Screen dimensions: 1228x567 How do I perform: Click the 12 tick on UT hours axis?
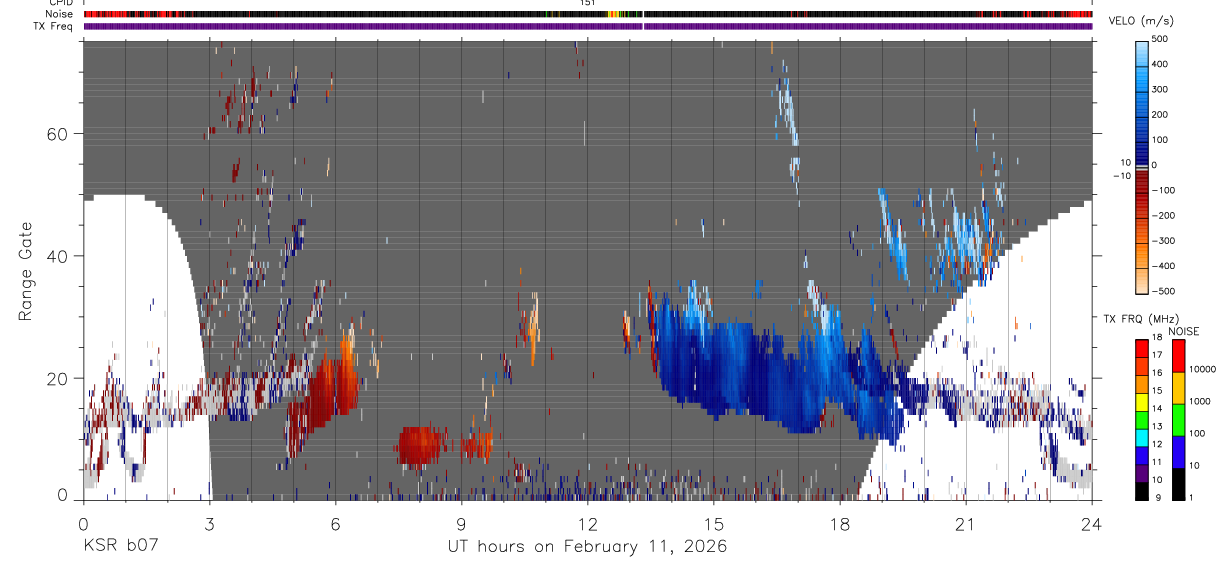588,523
